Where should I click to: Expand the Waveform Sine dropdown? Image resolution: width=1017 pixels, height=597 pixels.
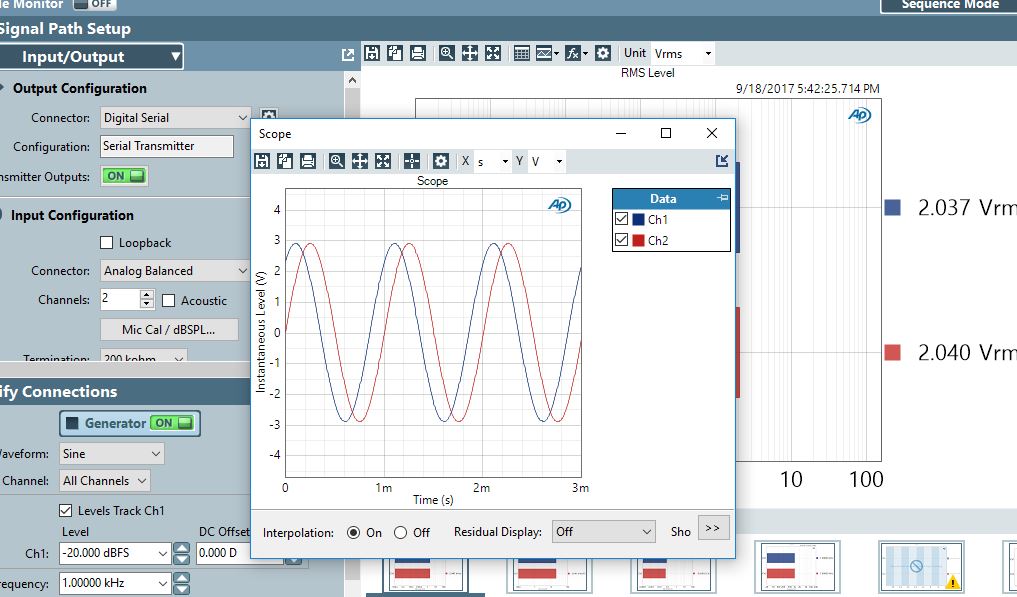point(112,454)
